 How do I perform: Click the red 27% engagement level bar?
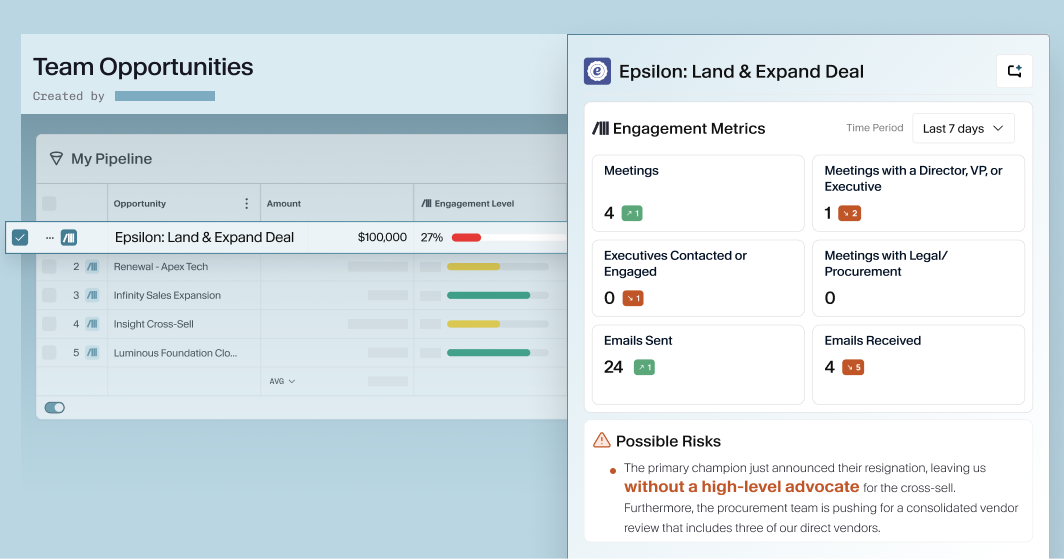coord(467,238)
